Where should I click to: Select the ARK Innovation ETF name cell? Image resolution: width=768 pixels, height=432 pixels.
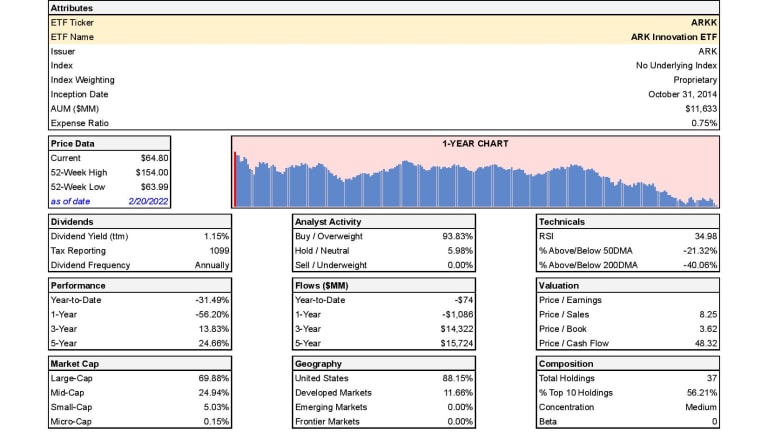[x=673, y=37]
